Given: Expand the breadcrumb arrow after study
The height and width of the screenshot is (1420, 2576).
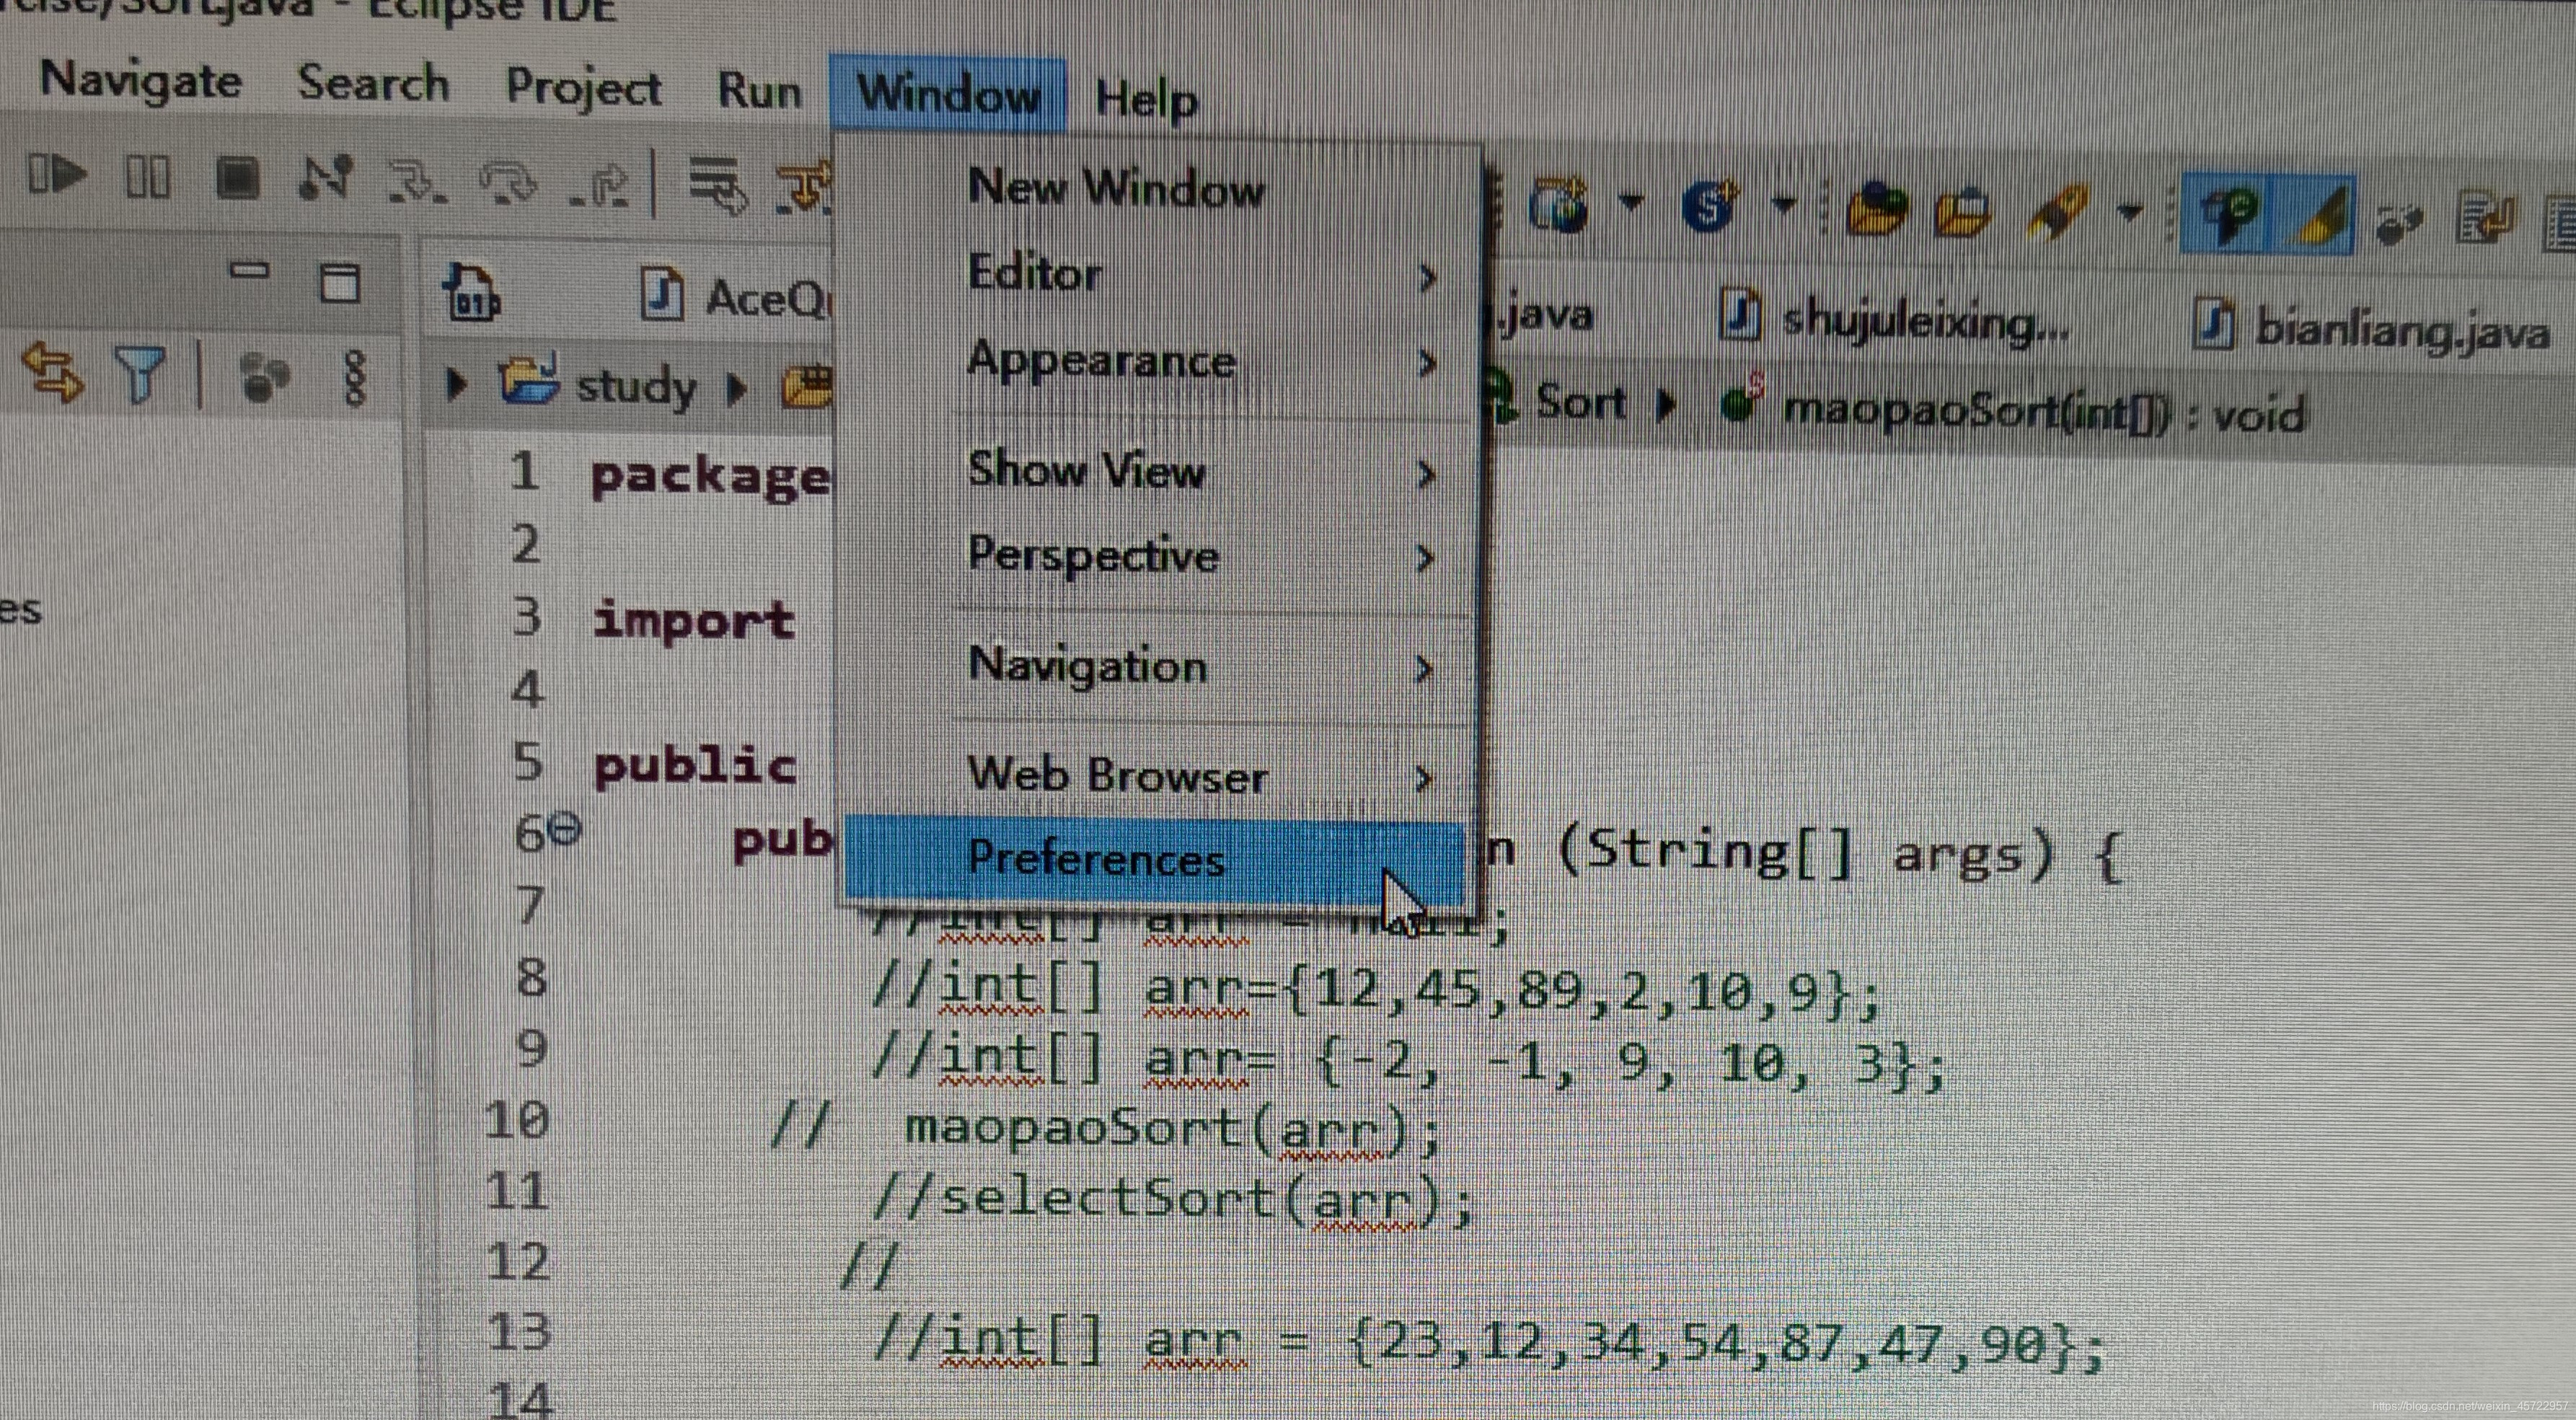Looking at the screenshot, I should (736, 388).
